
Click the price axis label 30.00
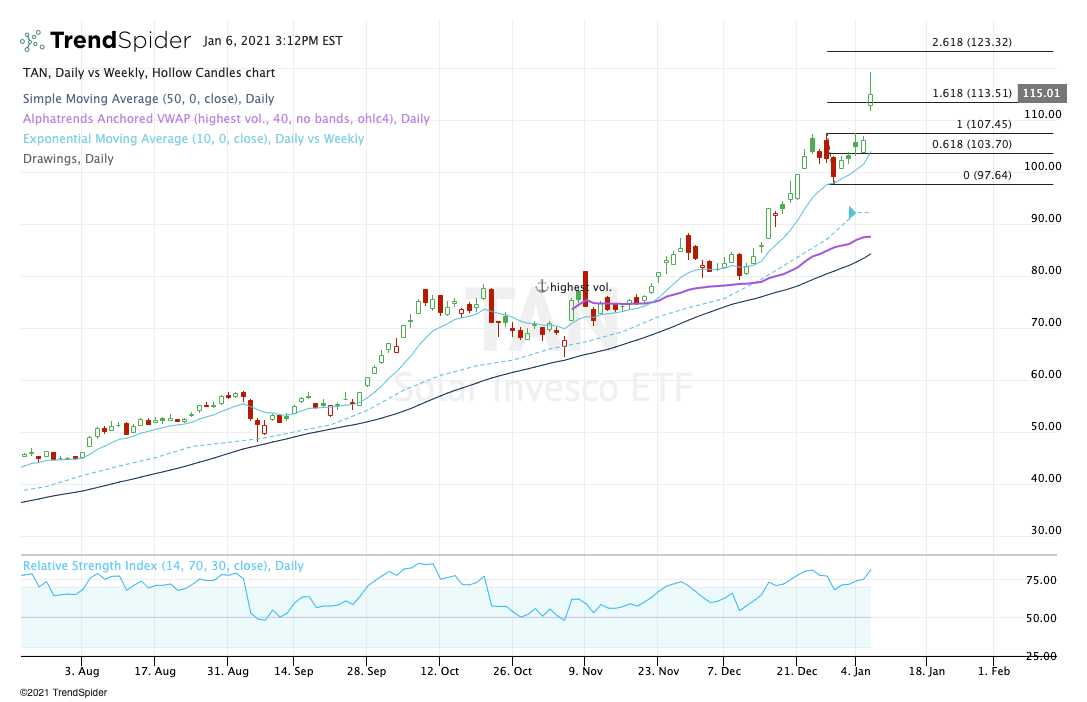[1045, 530]
